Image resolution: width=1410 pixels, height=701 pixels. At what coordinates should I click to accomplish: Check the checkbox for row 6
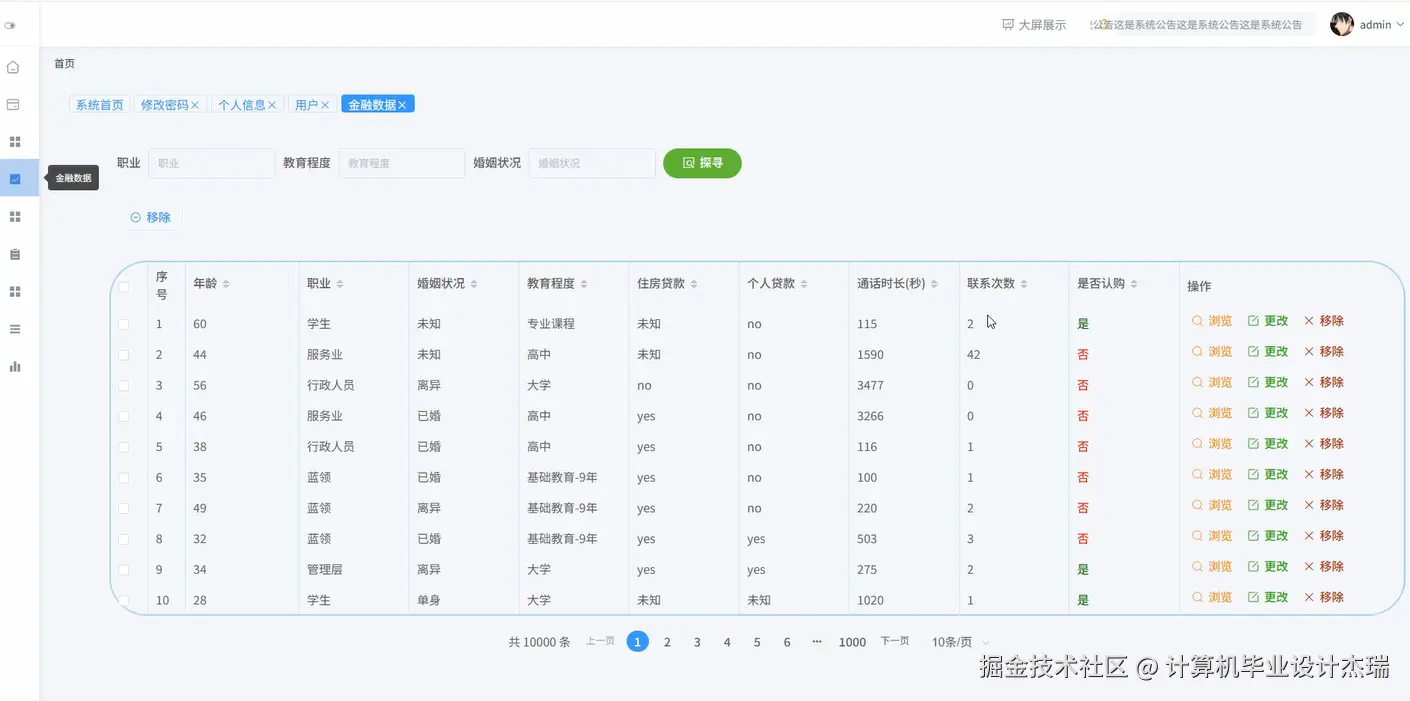tap(124, 478)
